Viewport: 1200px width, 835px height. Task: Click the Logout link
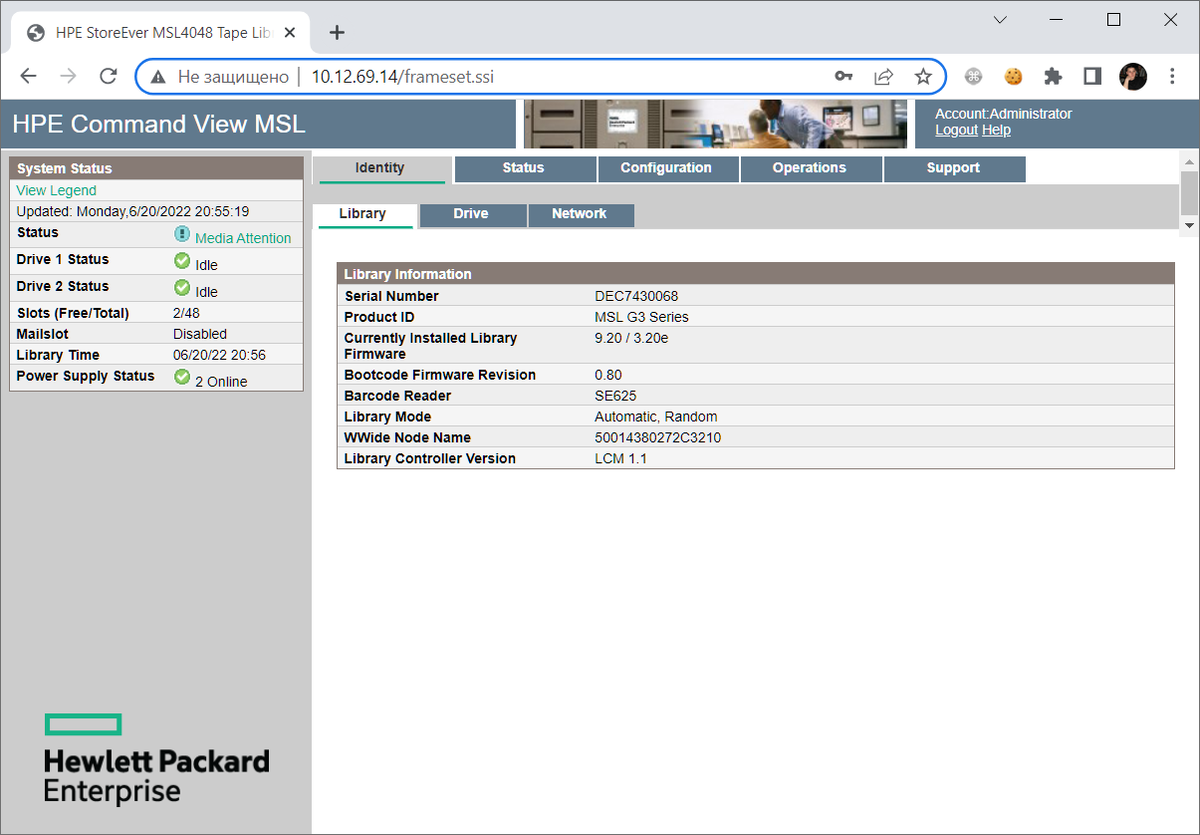[957, 130]
